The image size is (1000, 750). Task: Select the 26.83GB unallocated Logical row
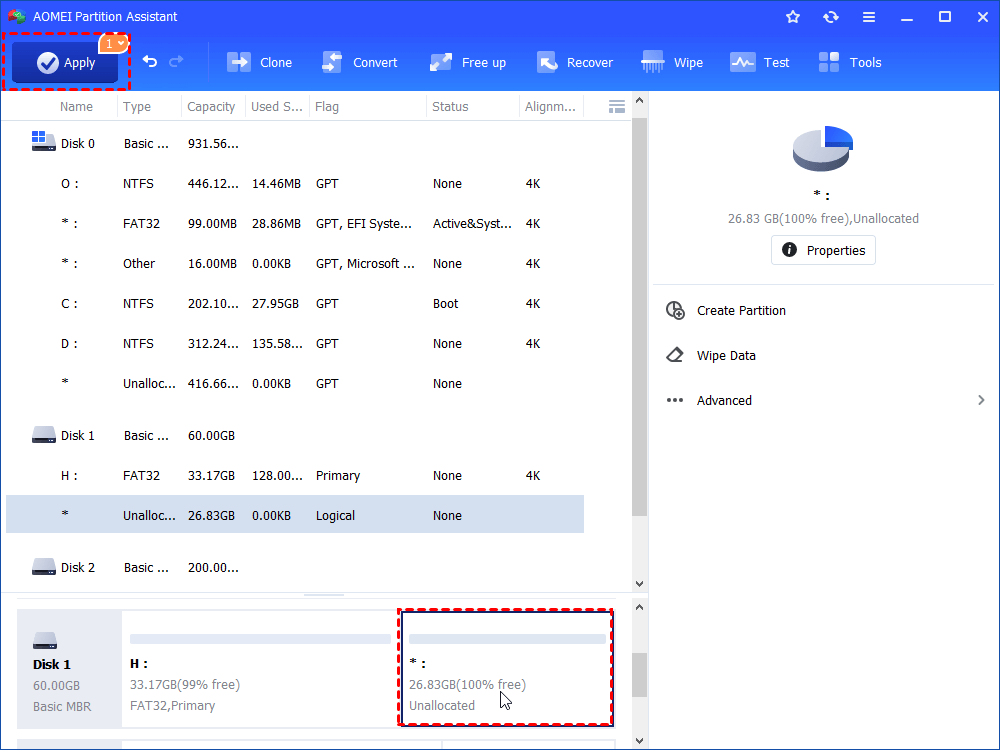pos(295,515)
